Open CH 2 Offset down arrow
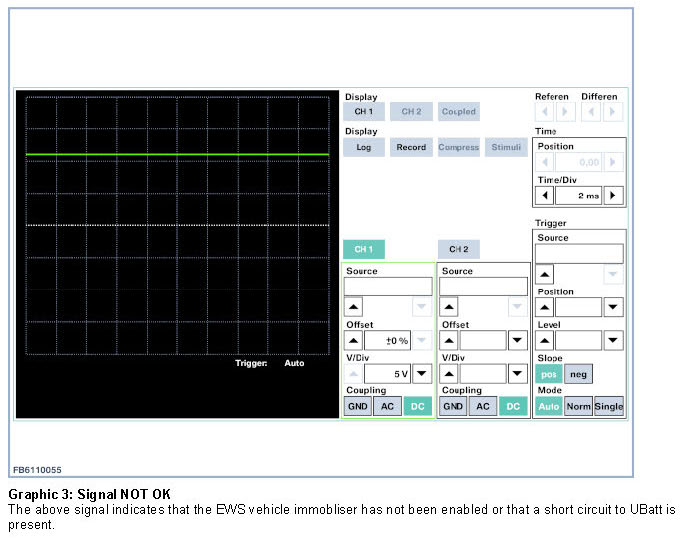This screenshot has width=684, height=541. pos(517,341)
